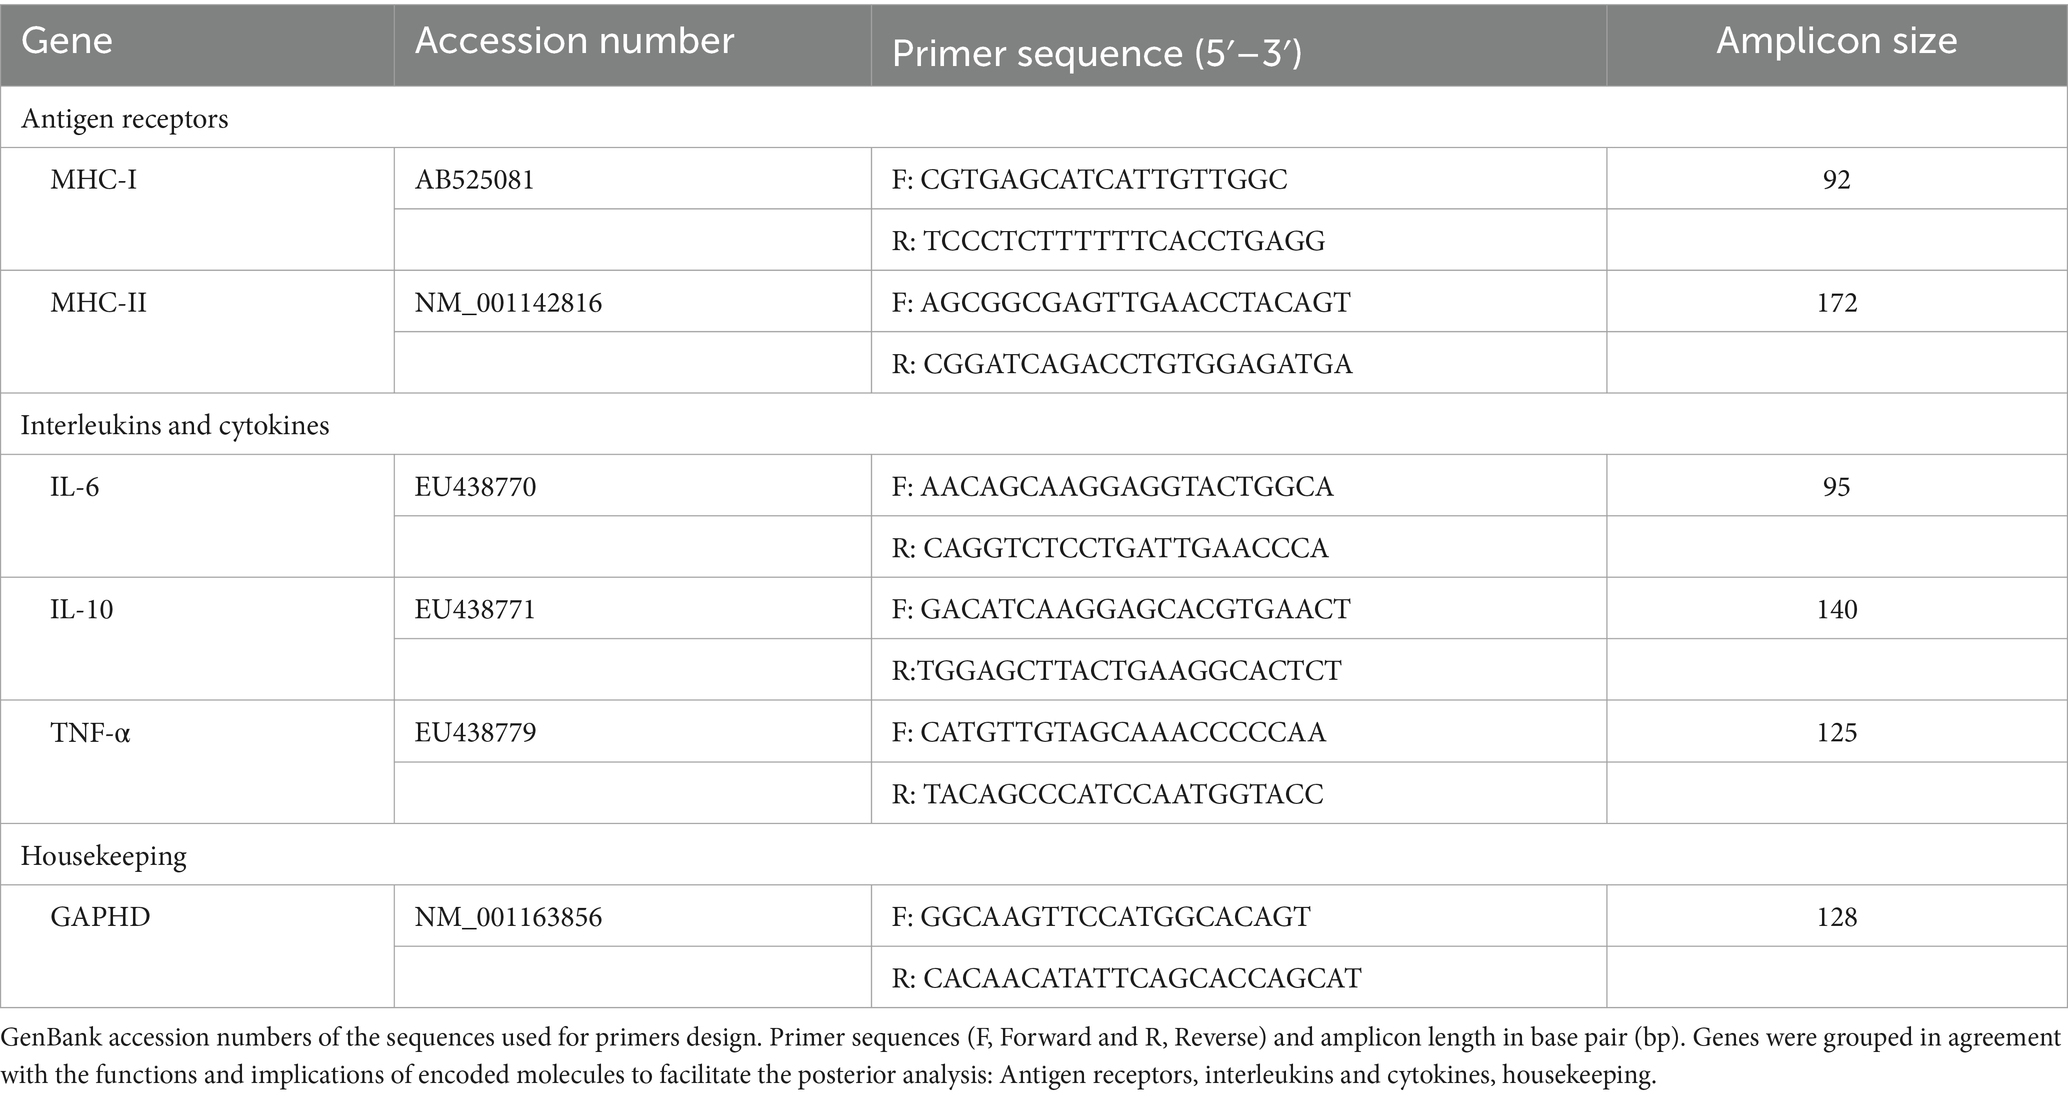Select MHC-II forward primer sequence

tap(1121, 302)
